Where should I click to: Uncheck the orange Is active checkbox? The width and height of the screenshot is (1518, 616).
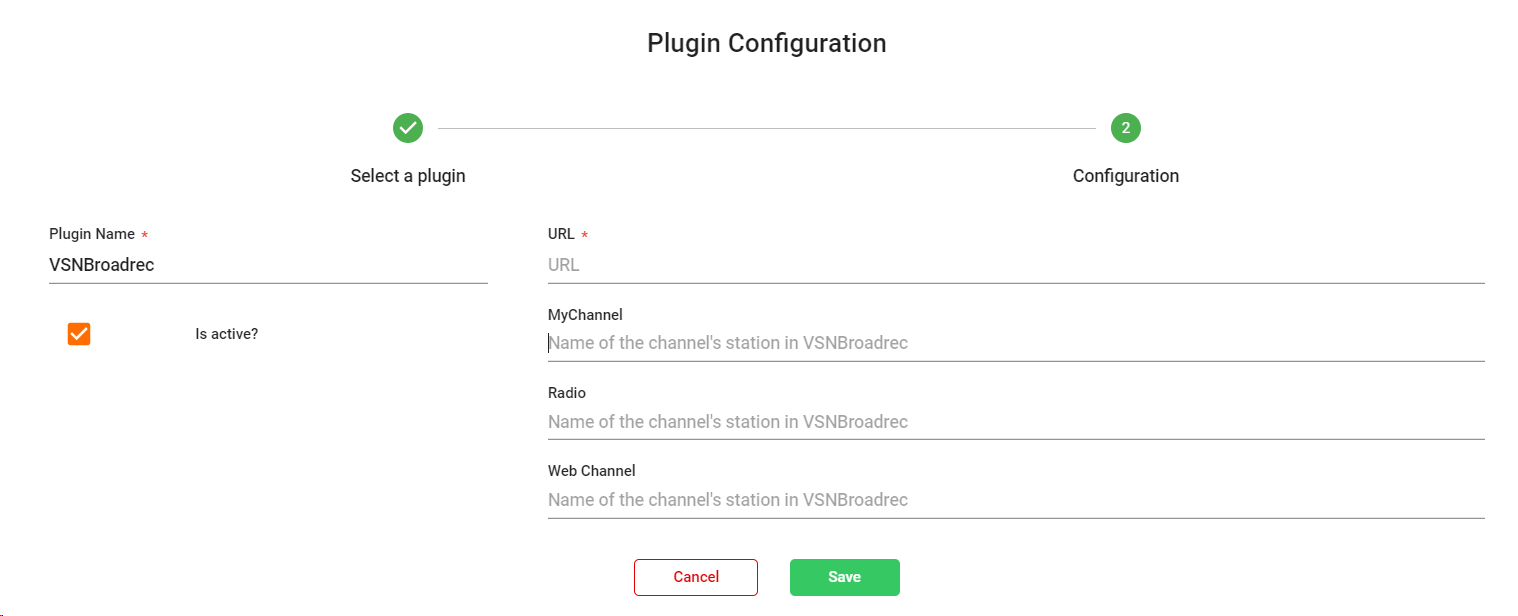[x=79, y=334]
